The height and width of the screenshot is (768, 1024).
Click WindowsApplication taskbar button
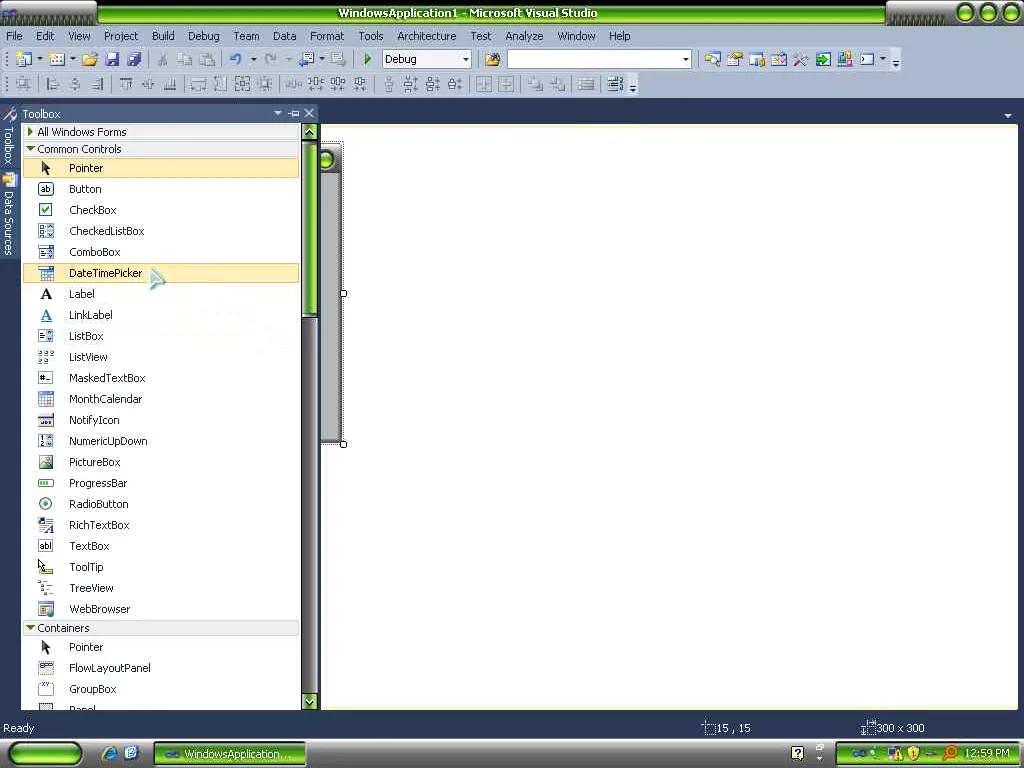click(229, 754)
